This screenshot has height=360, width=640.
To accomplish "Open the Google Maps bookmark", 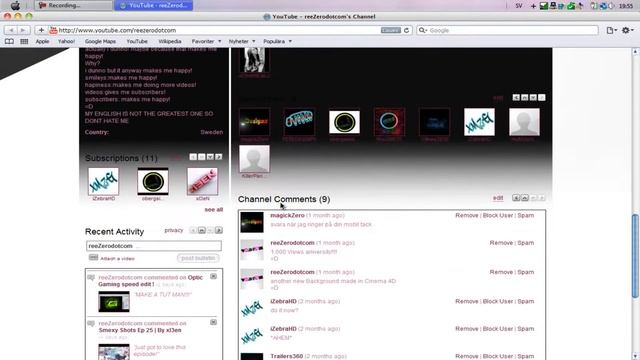I will click(x=100, y=41).
